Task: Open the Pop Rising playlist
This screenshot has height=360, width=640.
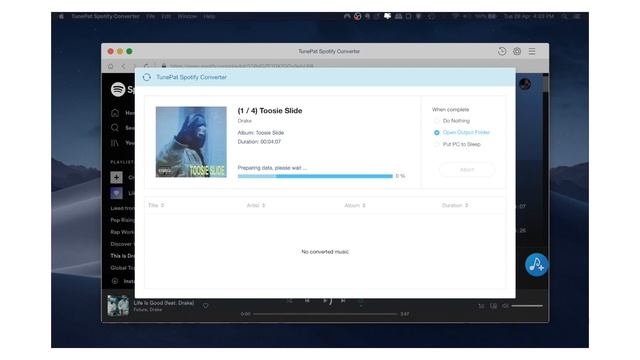Action: point(122,220)
